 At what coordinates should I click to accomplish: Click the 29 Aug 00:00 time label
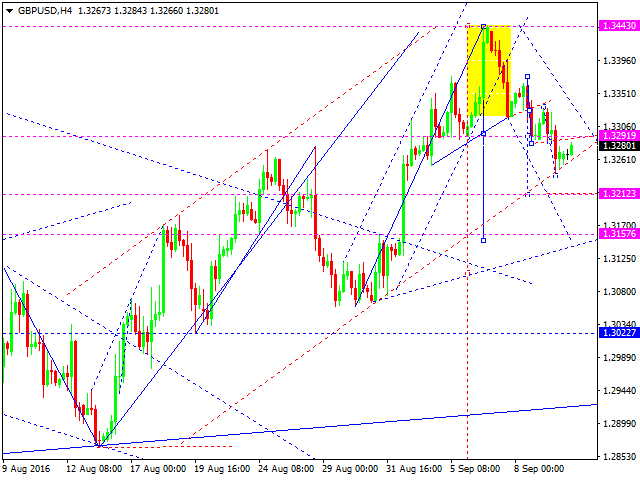point(350,469)
